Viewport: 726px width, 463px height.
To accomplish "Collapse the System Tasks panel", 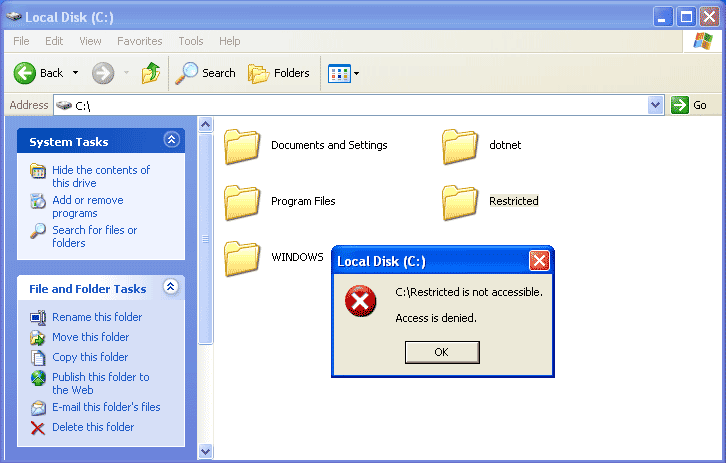I will (171, 139).
